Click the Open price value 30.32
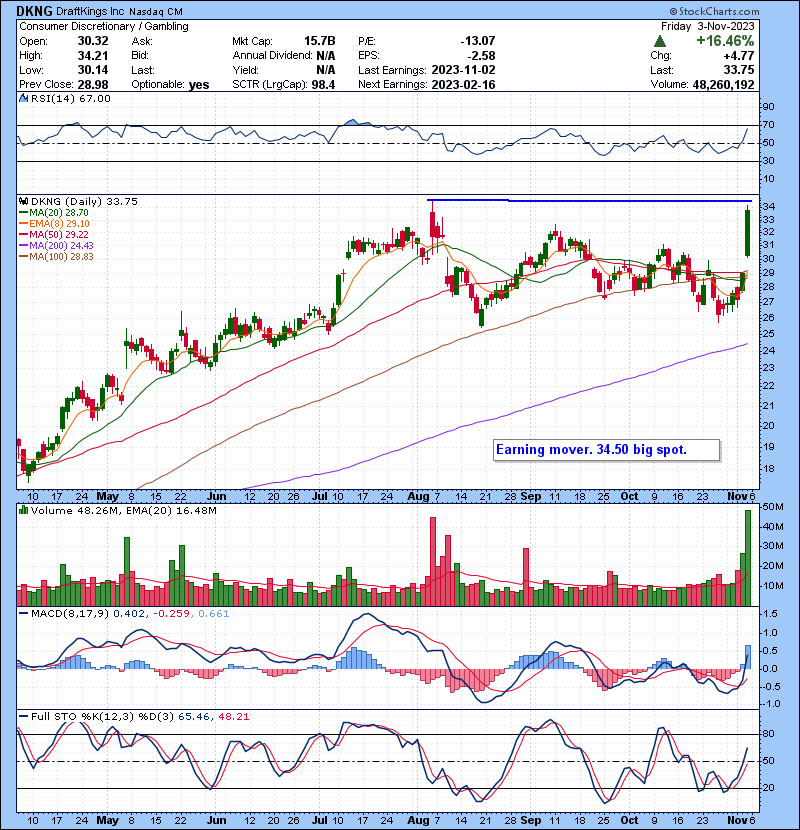This screenshot has width=800, height=830. (93, 41)
